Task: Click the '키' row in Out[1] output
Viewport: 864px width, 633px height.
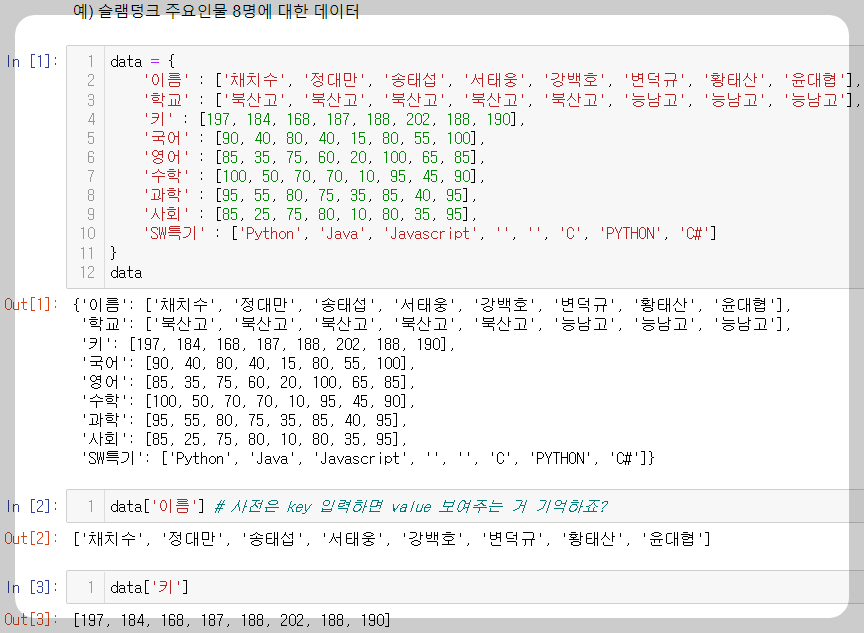Action: [268, 344]
